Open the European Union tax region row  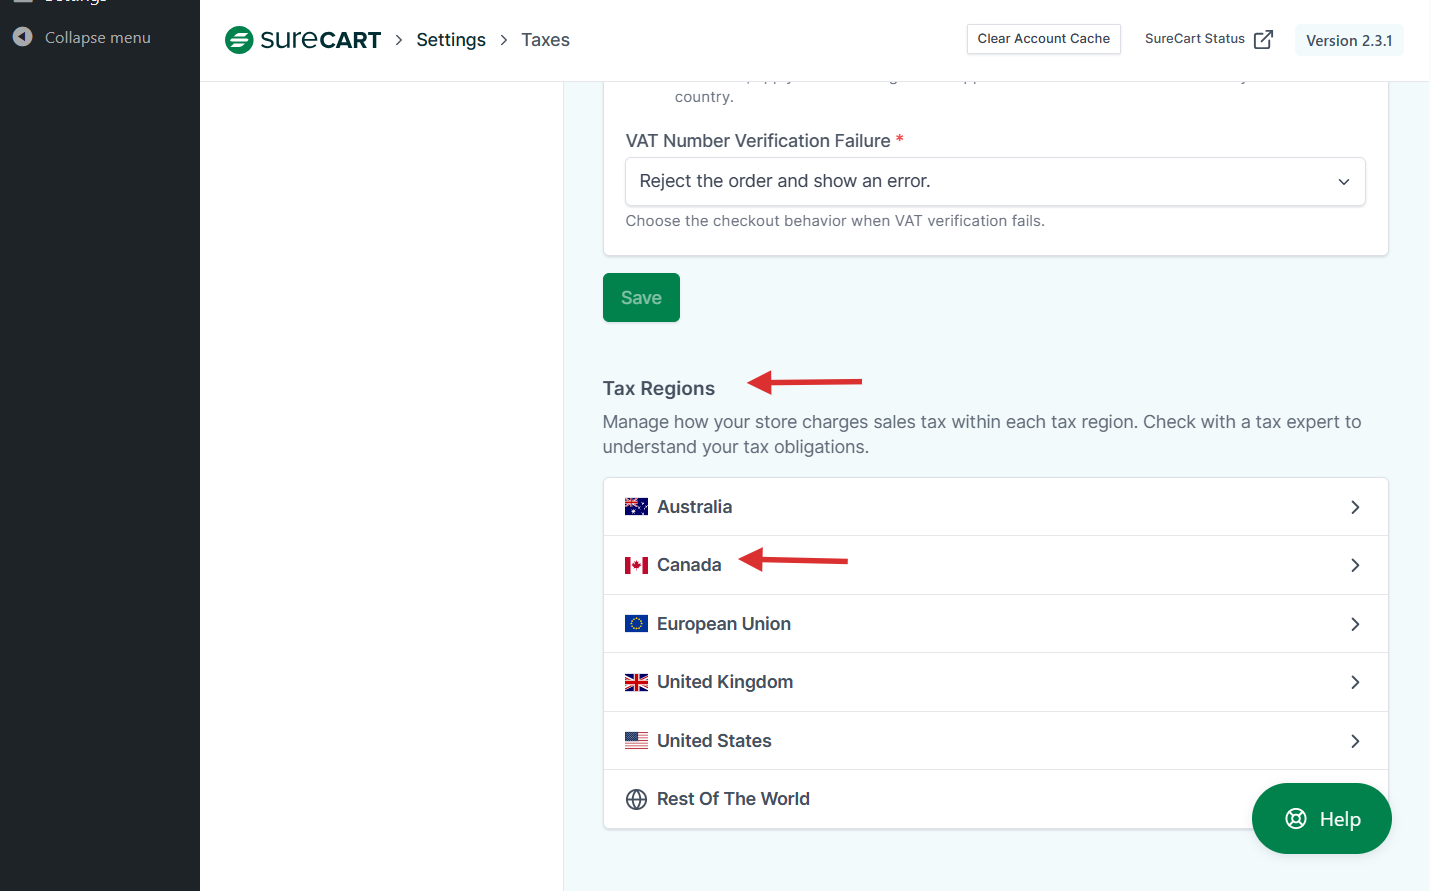tap(994, 624)
